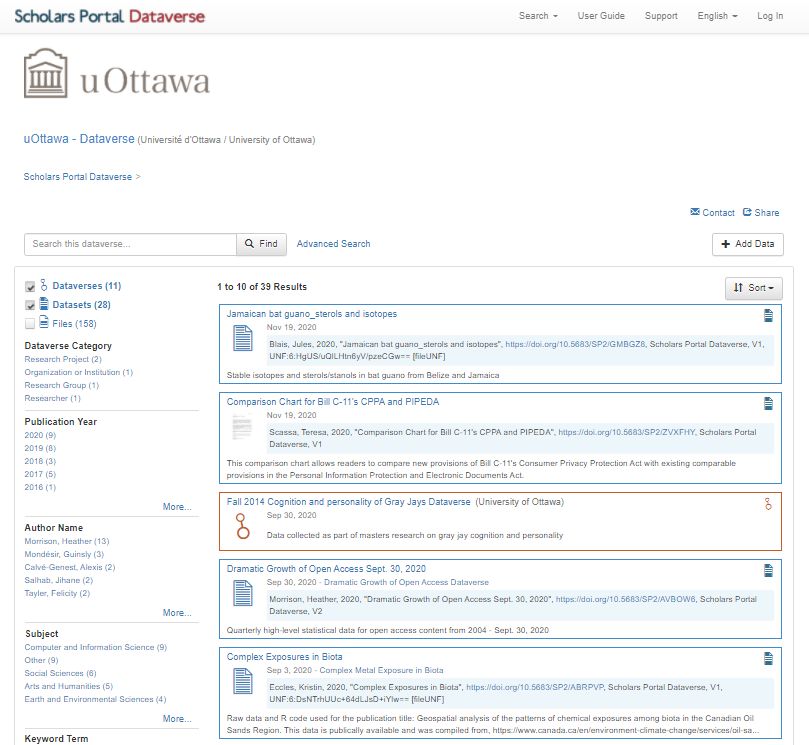Filter by subject Social Sciences (6)
Image resolution: width=809 pixels, height=745 pixels.
pos(60,673)
